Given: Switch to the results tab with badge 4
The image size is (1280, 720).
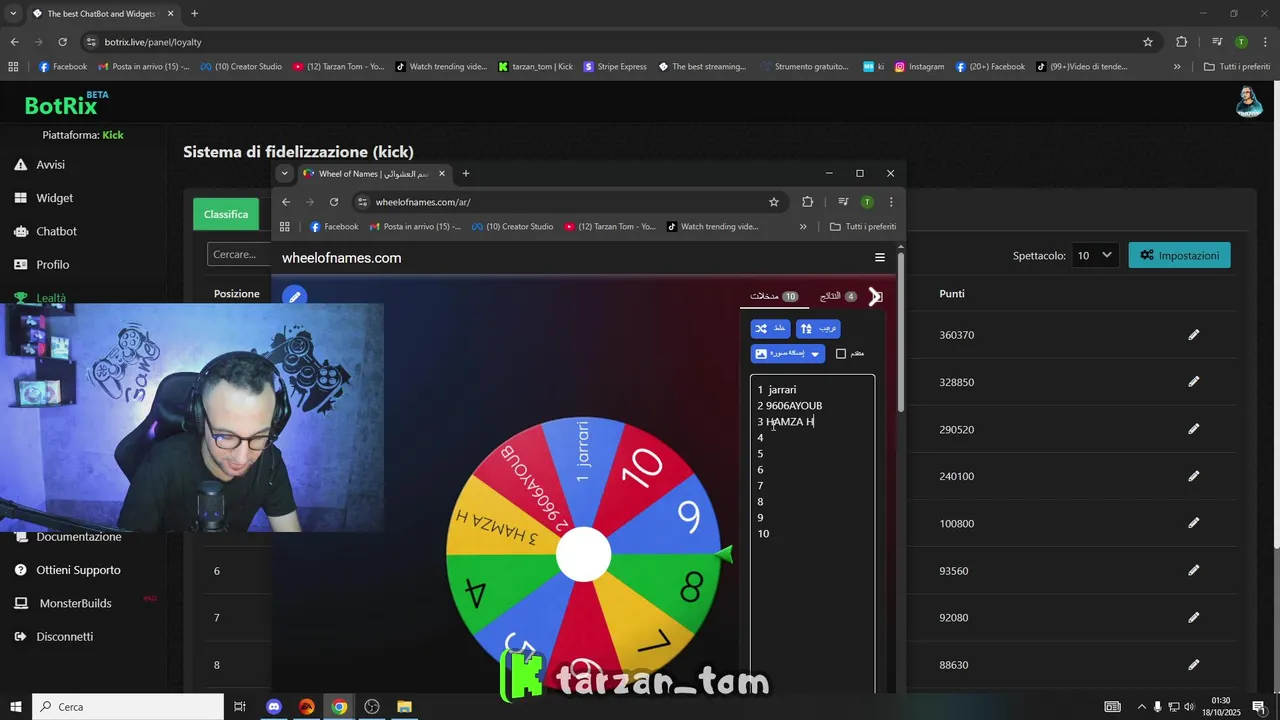Looking at the screenshot, I should [838, 296].
